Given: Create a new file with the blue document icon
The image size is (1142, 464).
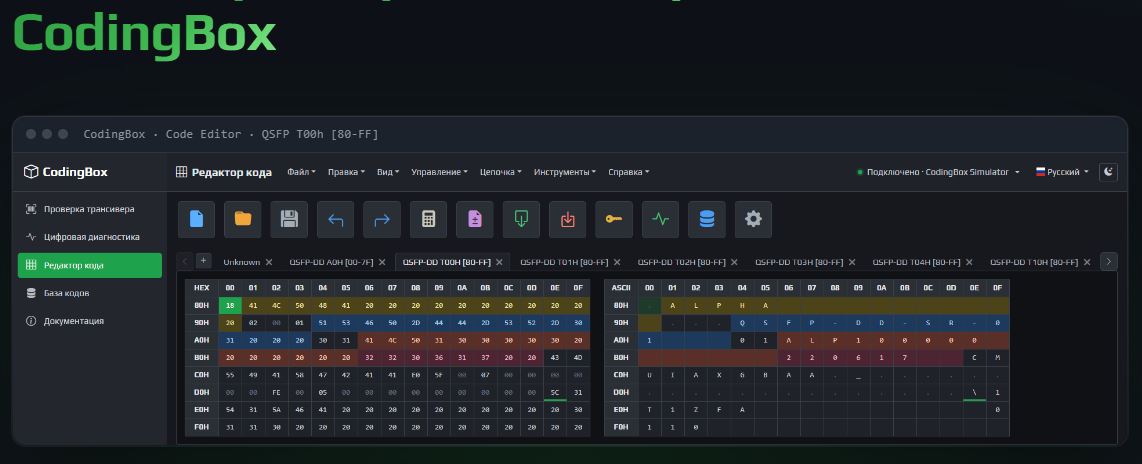Looking at the screenshot, I should pyautogui.click(x=197, y=219).
